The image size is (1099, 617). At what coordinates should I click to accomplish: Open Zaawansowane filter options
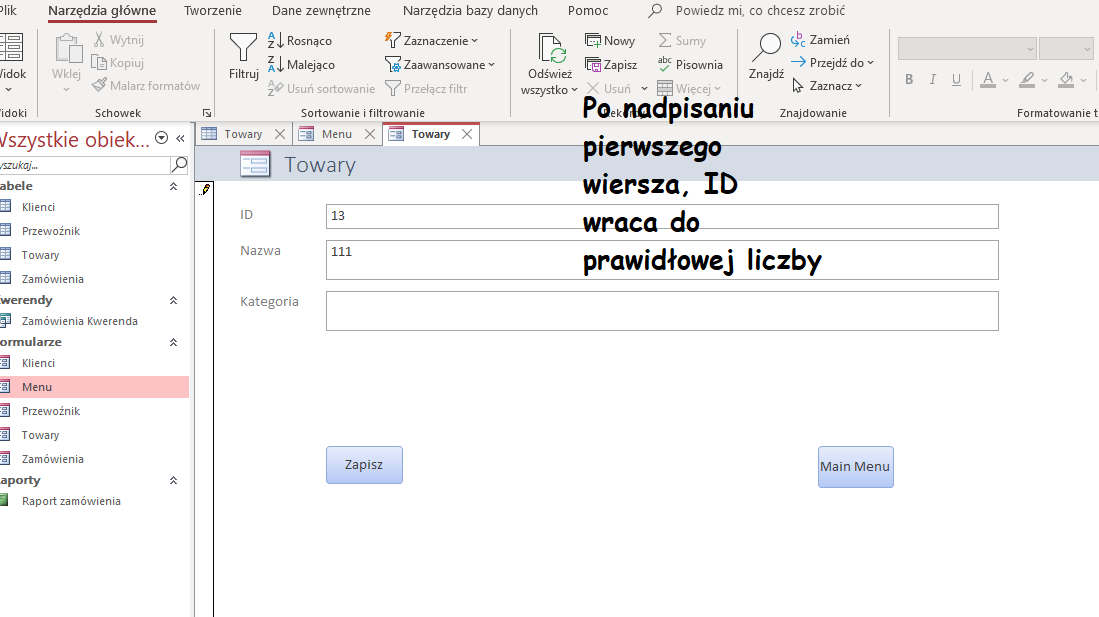440,65
